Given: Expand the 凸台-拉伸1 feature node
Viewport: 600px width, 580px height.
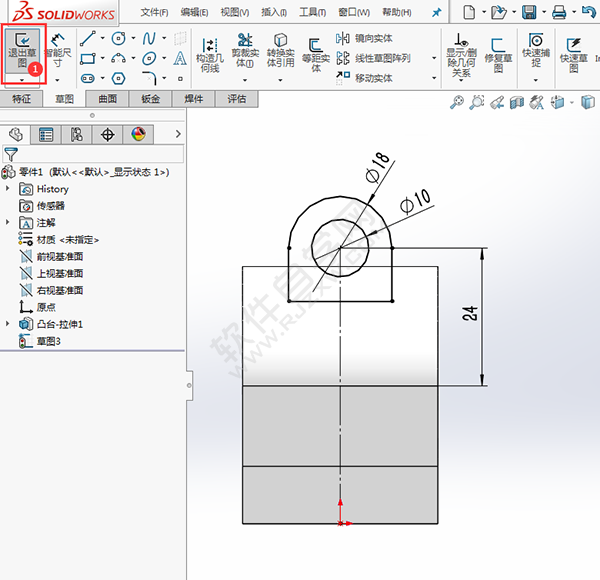Looking at the screenshot, I should tap(7, 324).
